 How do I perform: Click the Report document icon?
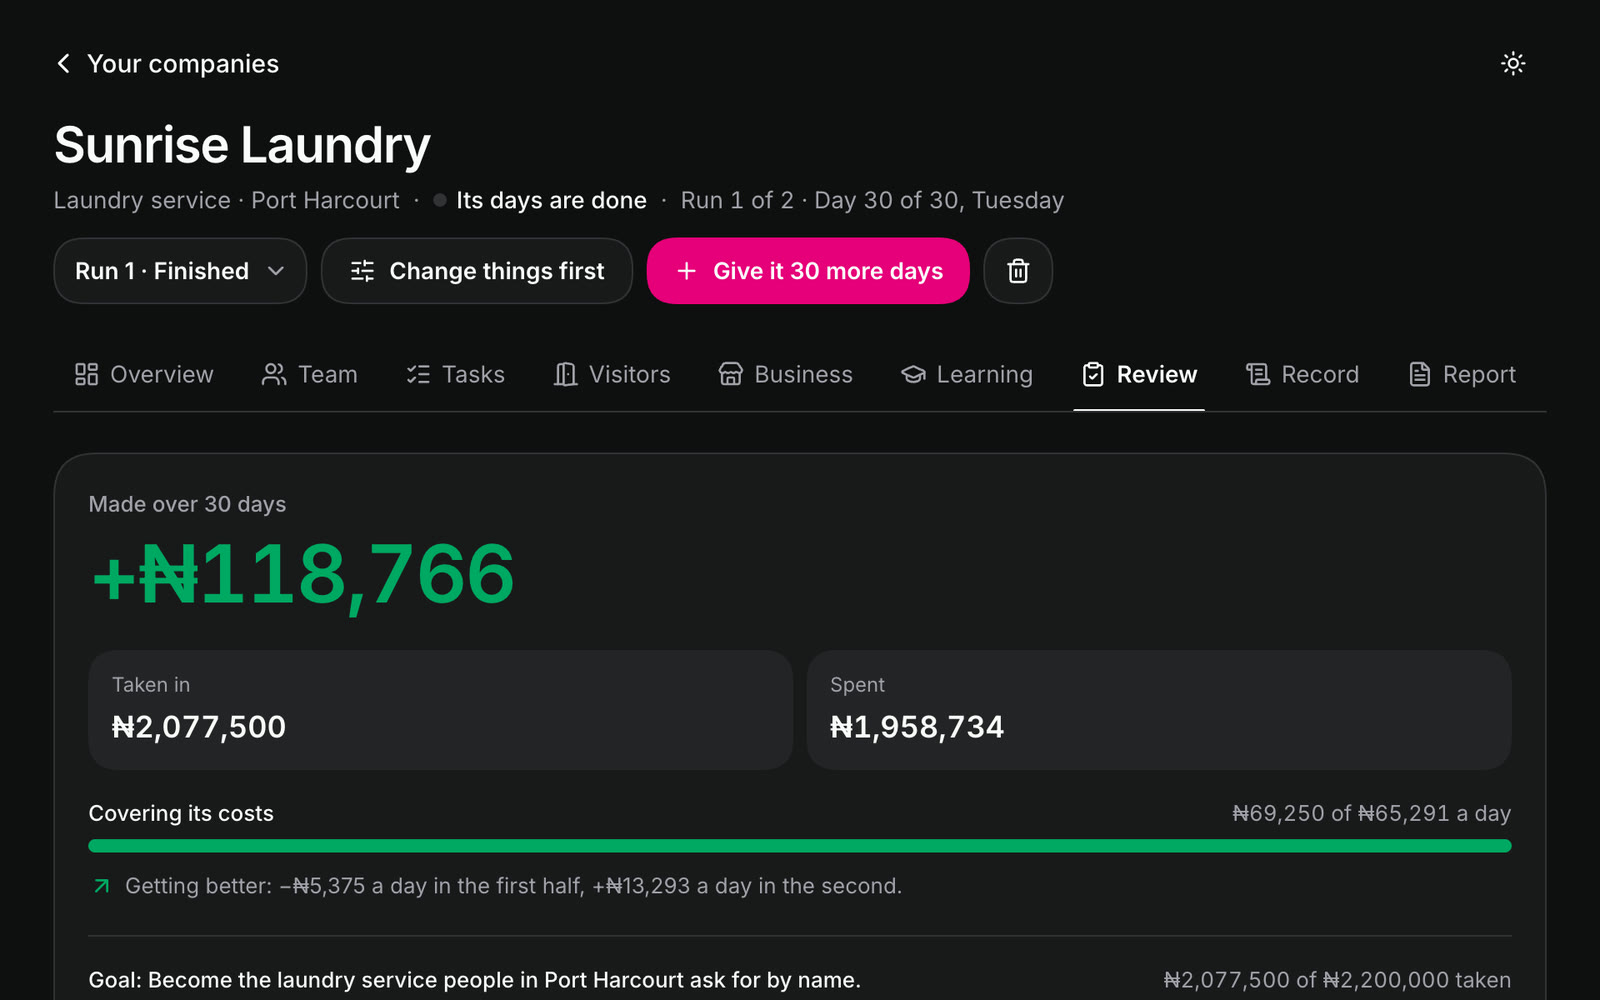(x=1420, y=375)
